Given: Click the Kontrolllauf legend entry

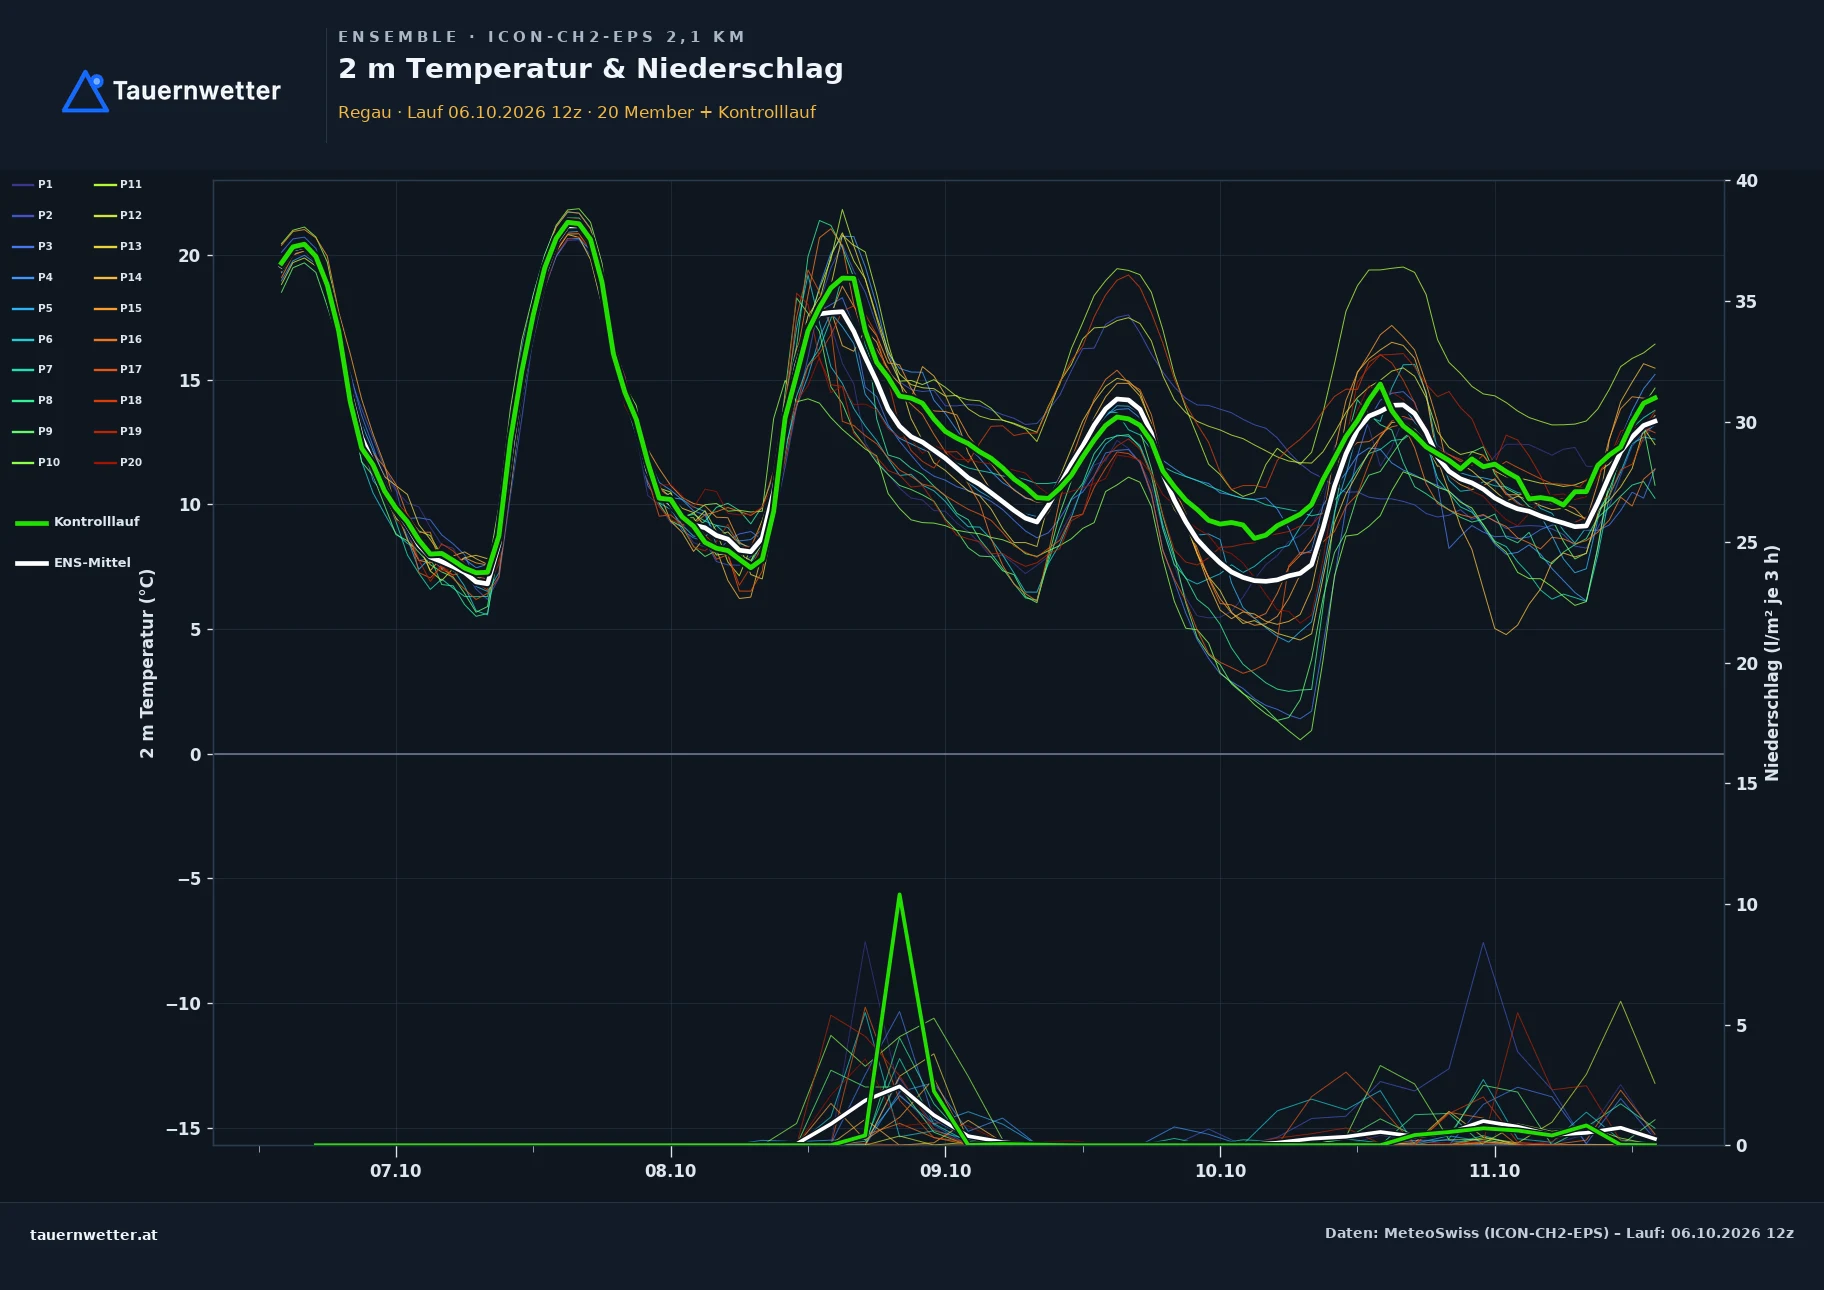Looking at the screenshot, I should point(78,522).
